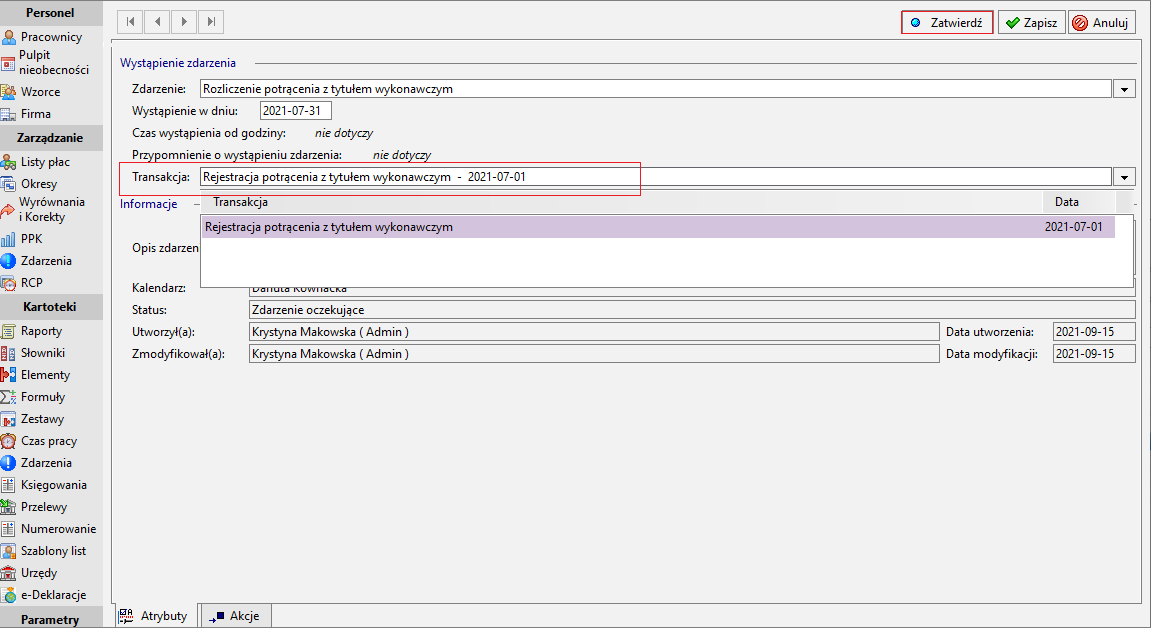Switch to the Atrybuty tab
Screen dimensions: 1151x632
coord(156,616)
